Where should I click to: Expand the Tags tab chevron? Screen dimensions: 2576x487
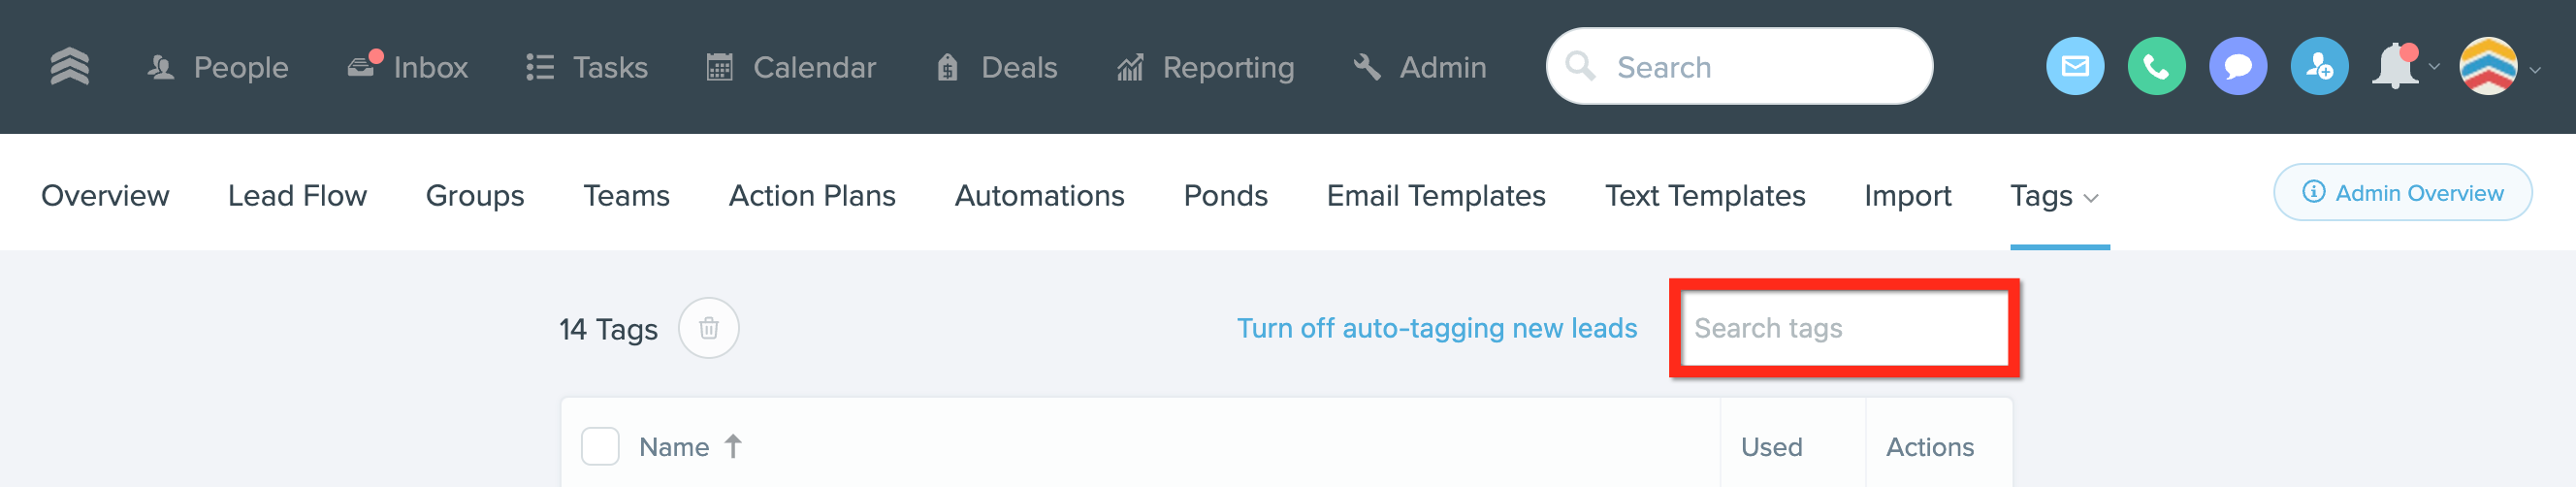(x=2091, y=198)
